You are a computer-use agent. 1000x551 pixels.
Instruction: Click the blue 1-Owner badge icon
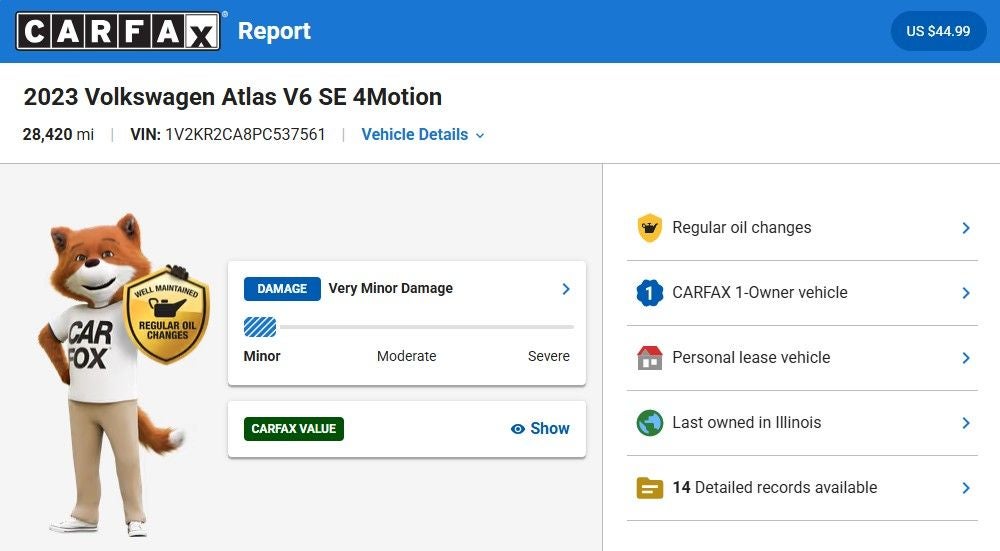[x=650, y=293]
